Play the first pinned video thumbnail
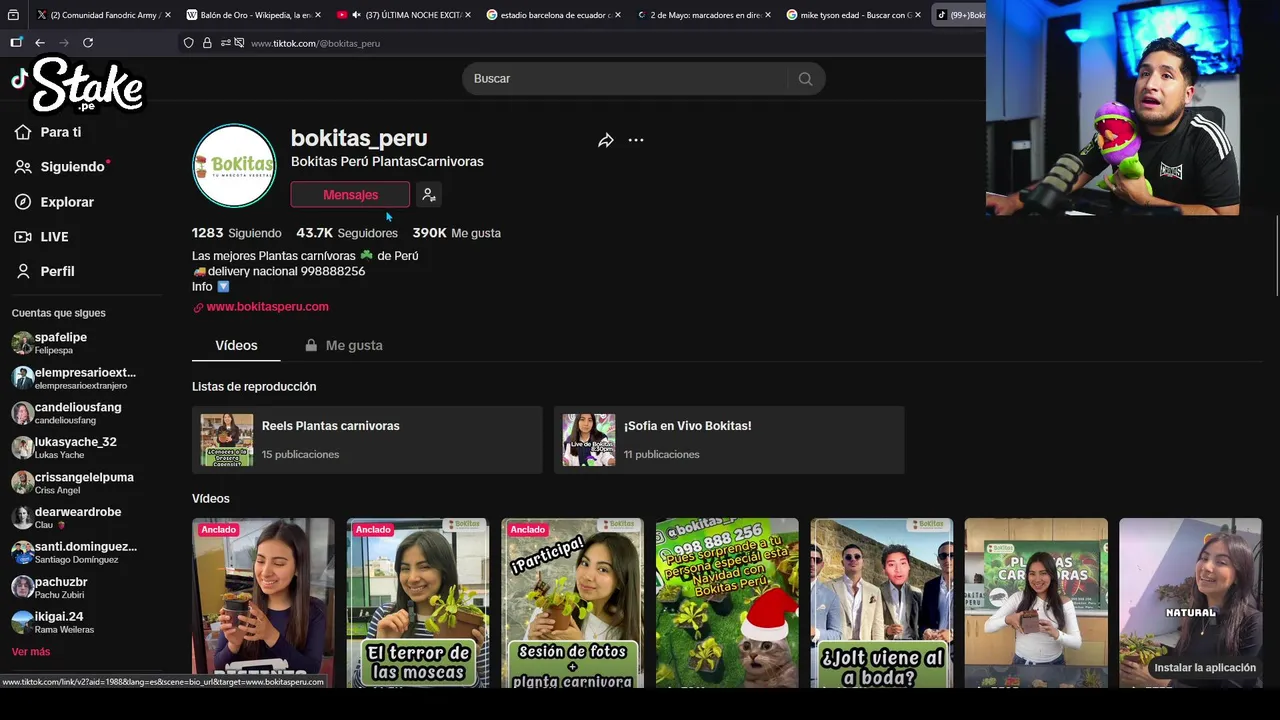 pyautogui.click(x=263, y=603)
